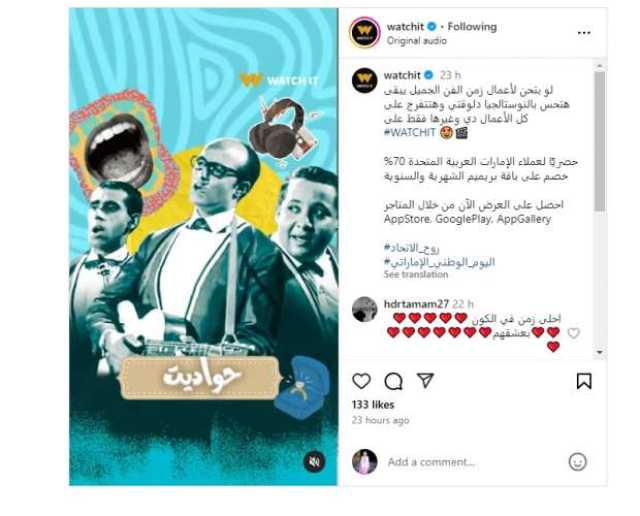The image size is (640, 516).
Task: Share the post via paper plane icon
Action: pyautogui.click(x=425, y=380)
